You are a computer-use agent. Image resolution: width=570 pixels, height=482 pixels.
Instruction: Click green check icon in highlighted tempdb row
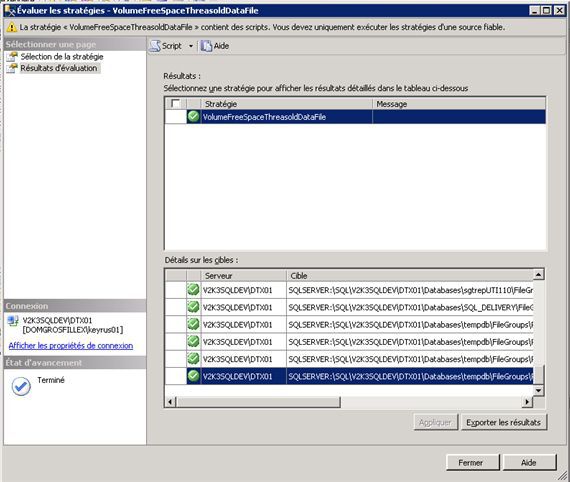(193, 376)
